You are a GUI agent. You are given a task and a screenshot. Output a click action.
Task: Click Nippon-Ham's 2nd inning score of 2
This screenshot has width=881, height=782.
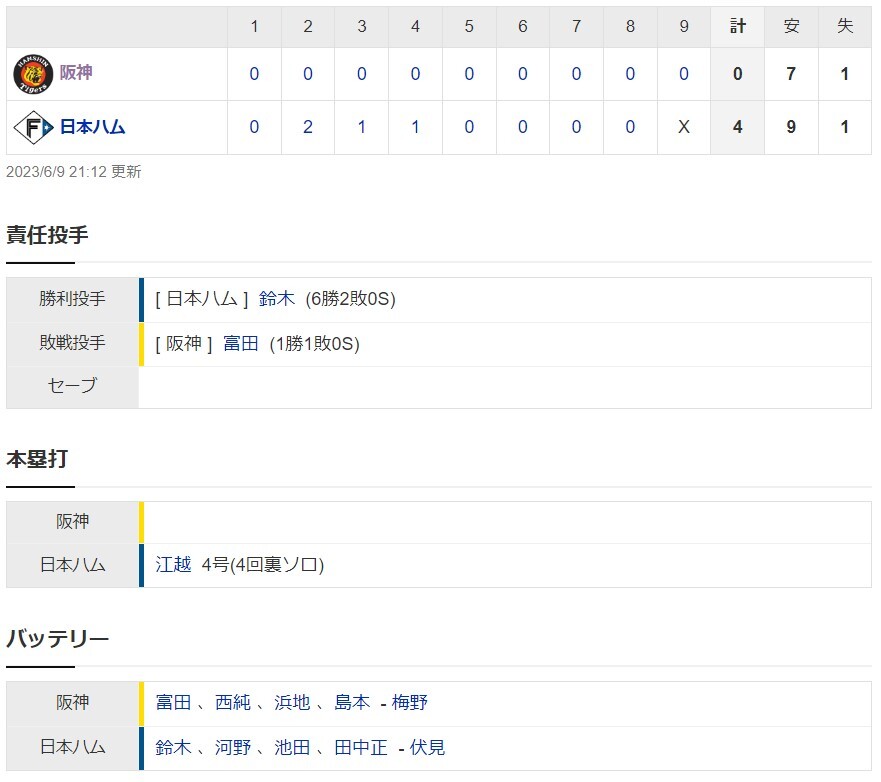point(308,128)
